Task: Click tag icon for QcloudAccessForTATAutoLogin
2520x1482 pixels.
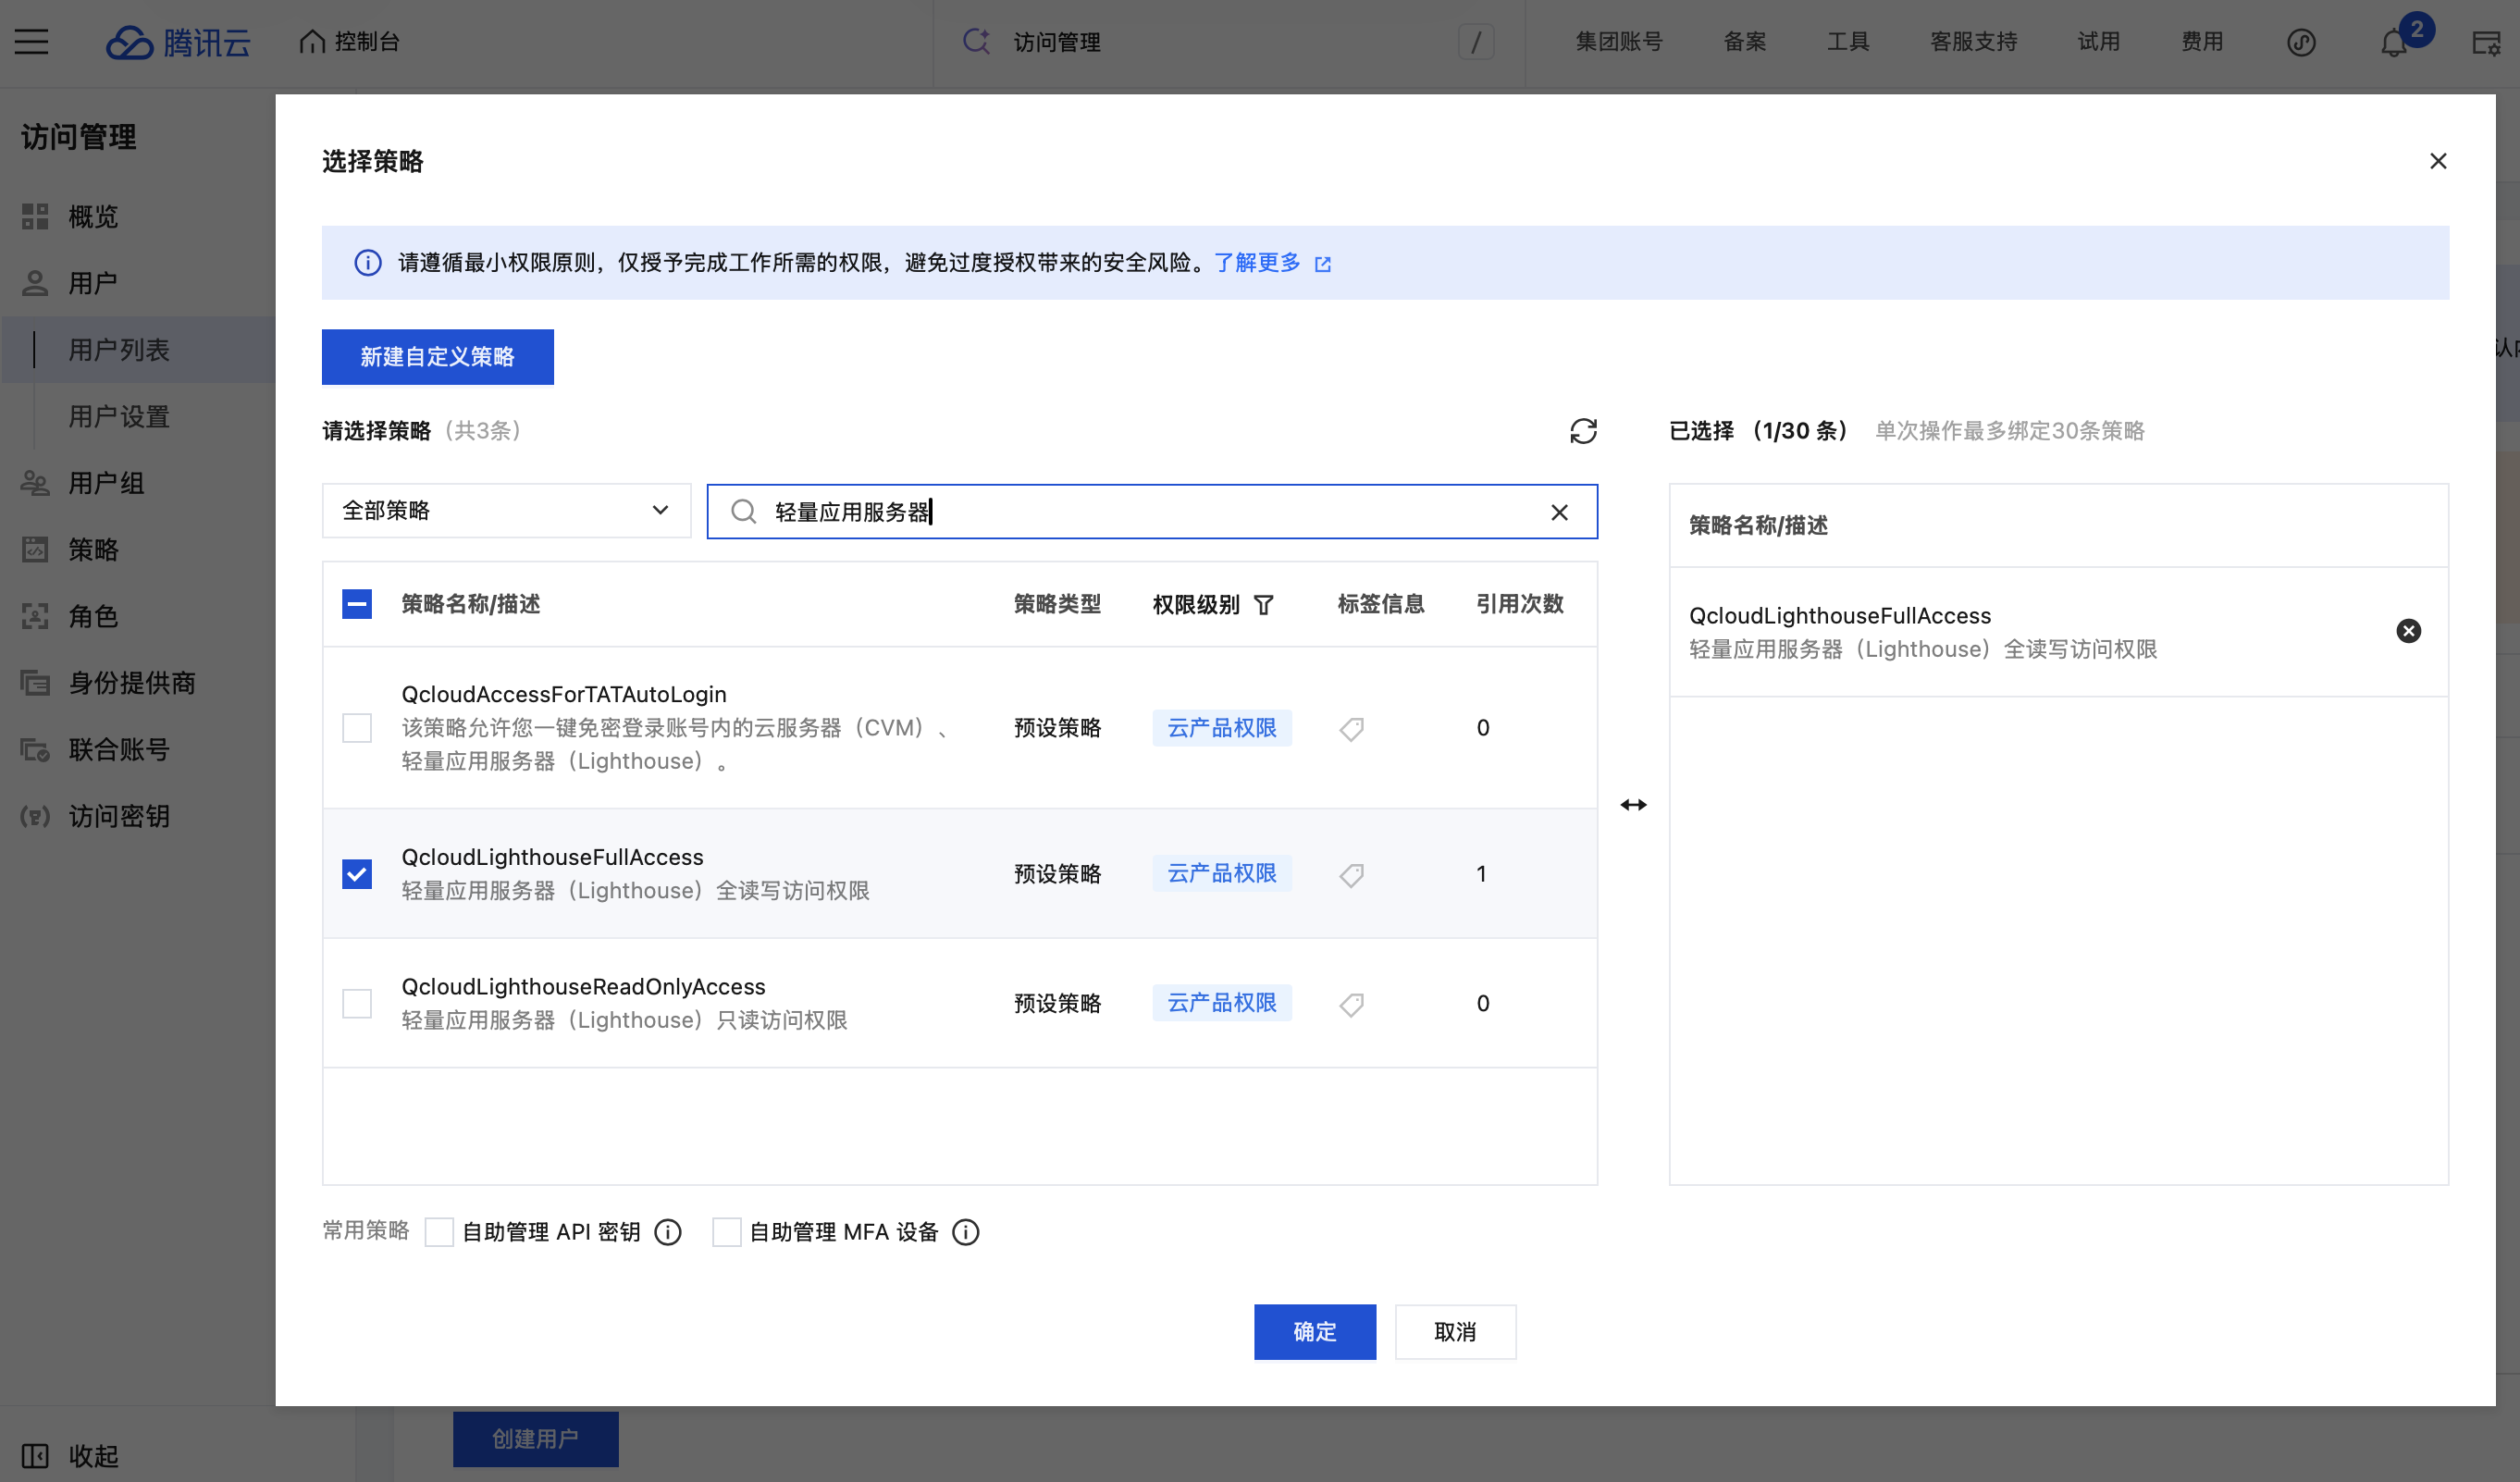Action: [1351, 729]
